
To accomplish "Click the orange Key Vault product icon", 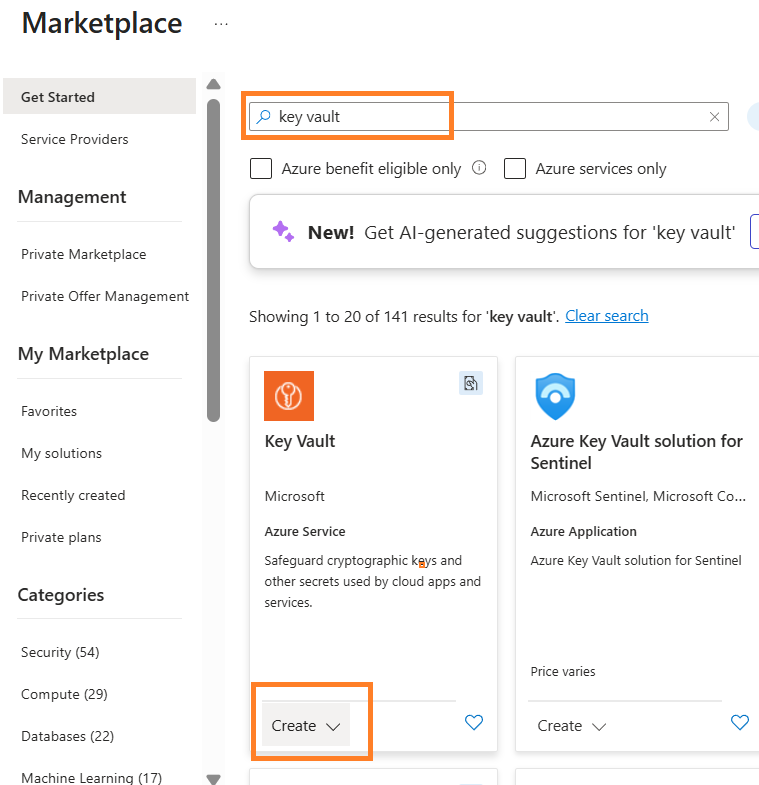I will [289, 396].
